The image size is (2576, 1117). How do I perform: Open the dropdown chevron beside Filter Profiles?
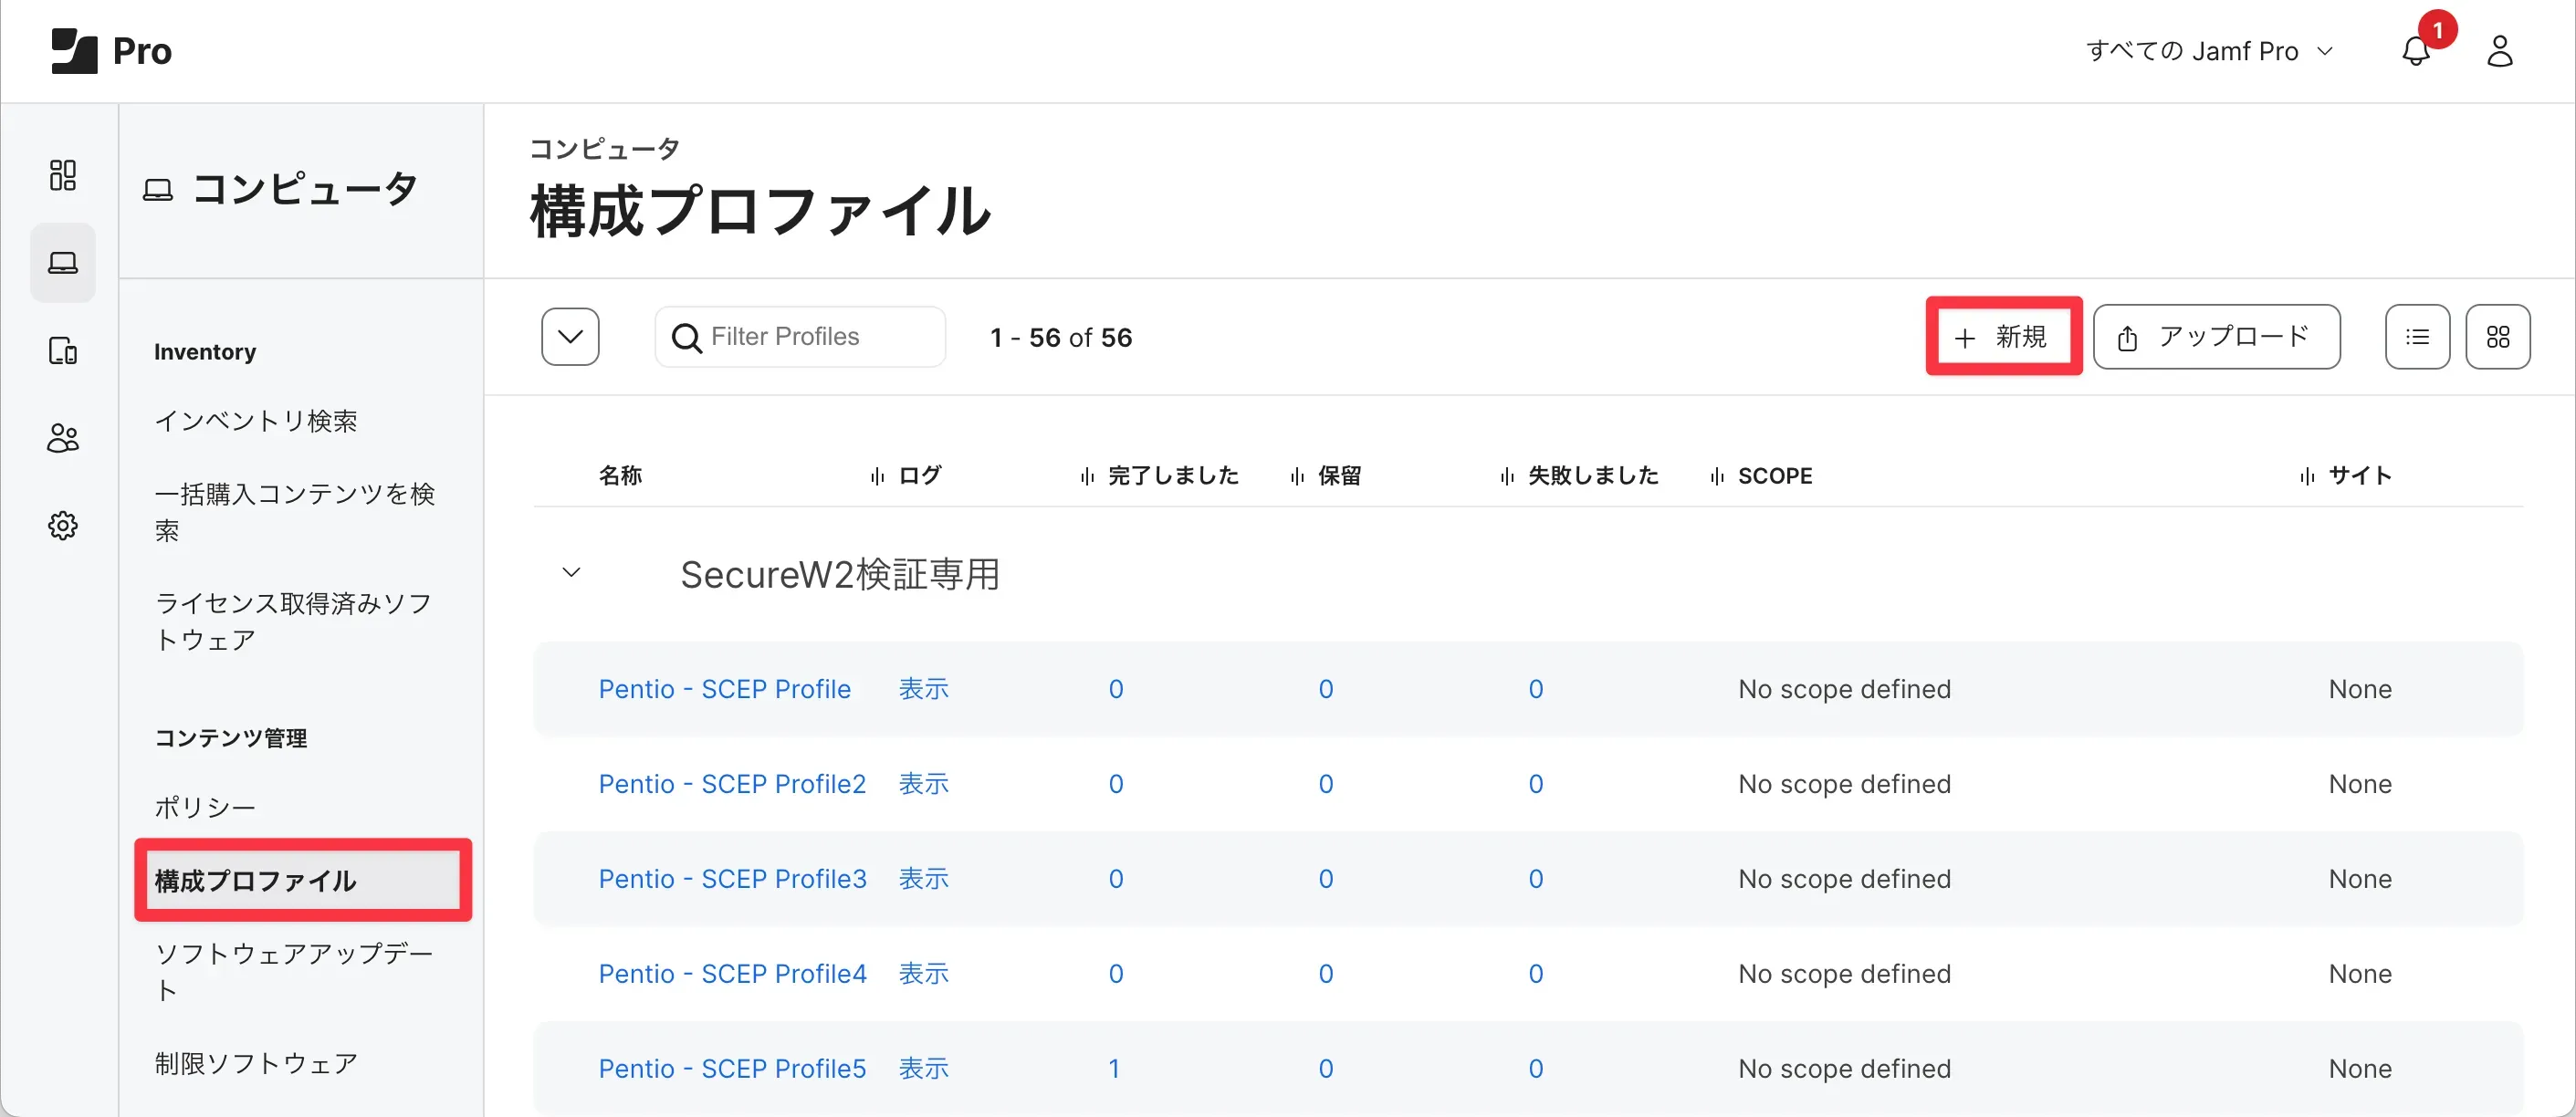pos(570,337)
